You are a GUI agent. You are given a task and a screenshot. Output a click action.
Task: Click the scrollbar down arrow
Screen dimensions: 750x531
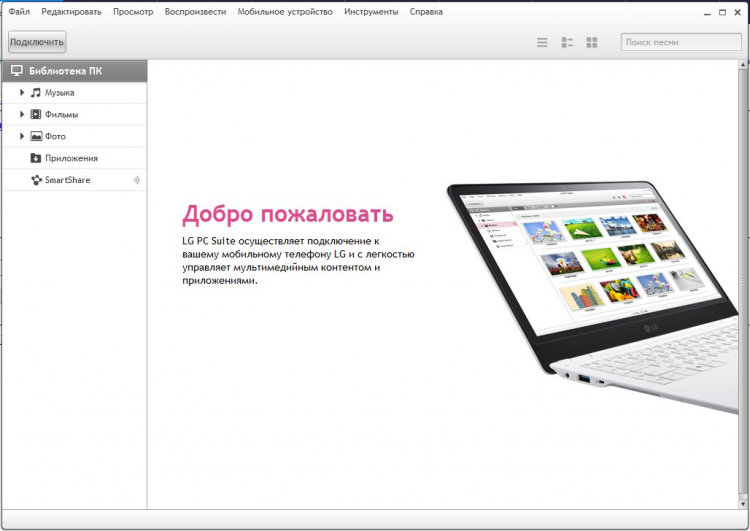(743, 504)
